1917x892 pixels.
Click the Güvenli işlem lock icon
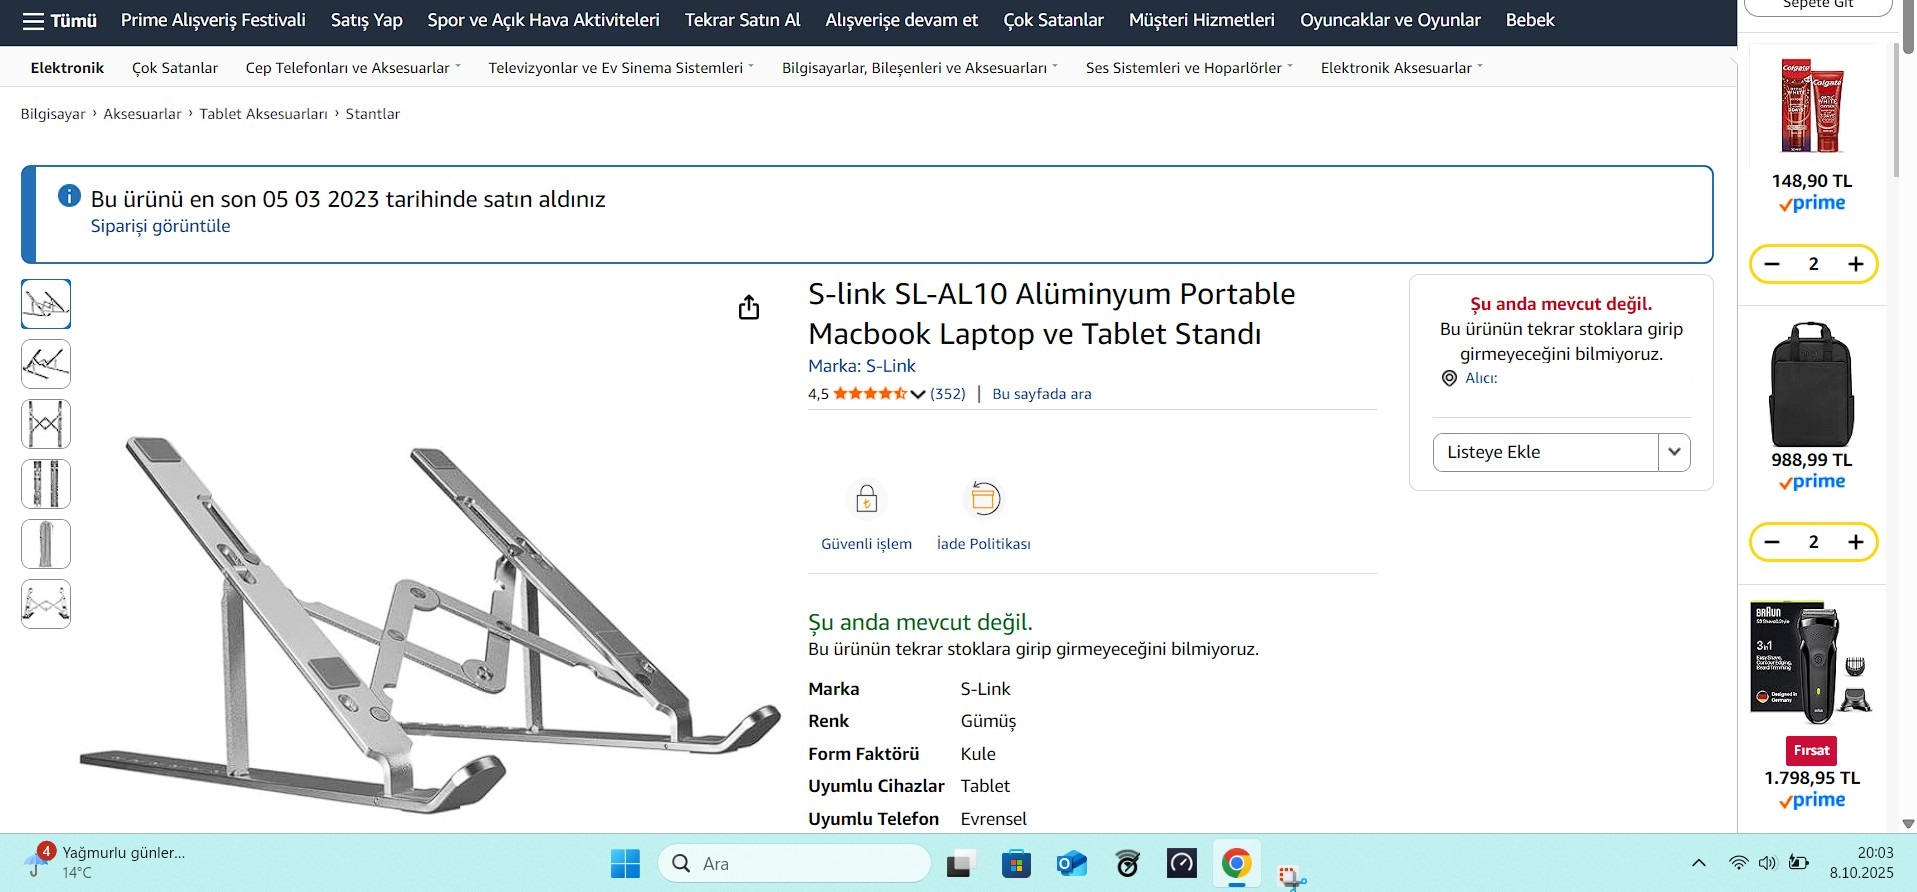pyautogui.click(x=866, y=499)
